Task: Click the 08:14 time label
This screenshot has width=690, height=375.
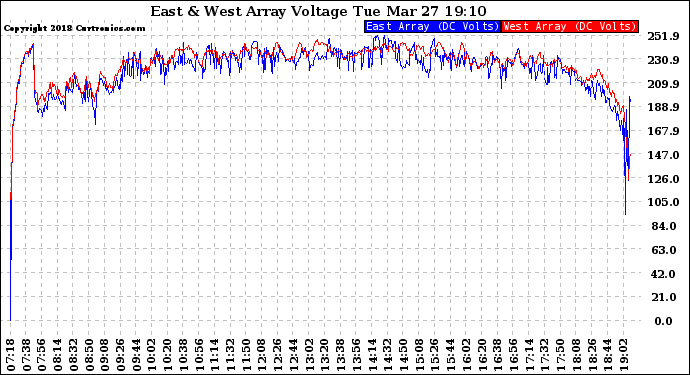Action: pyautogui.click(x=58, y=355)
